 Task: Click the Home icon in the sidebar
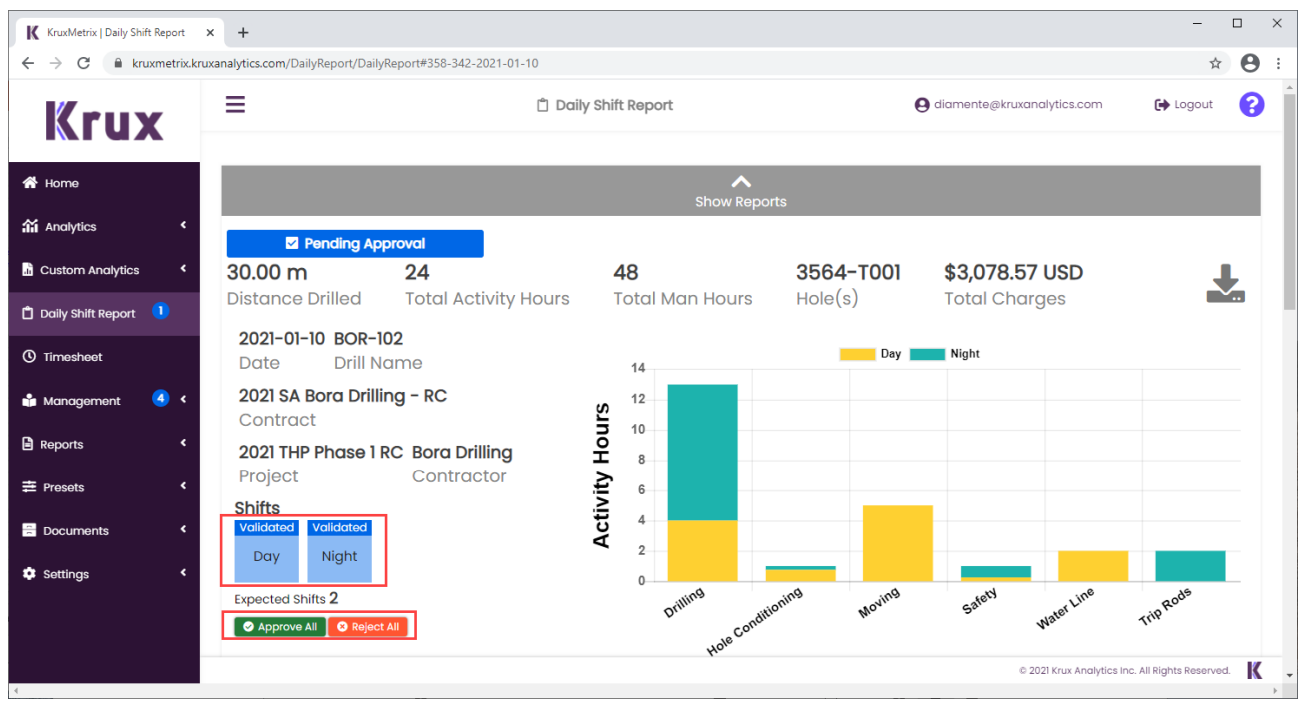pos(30,183)
